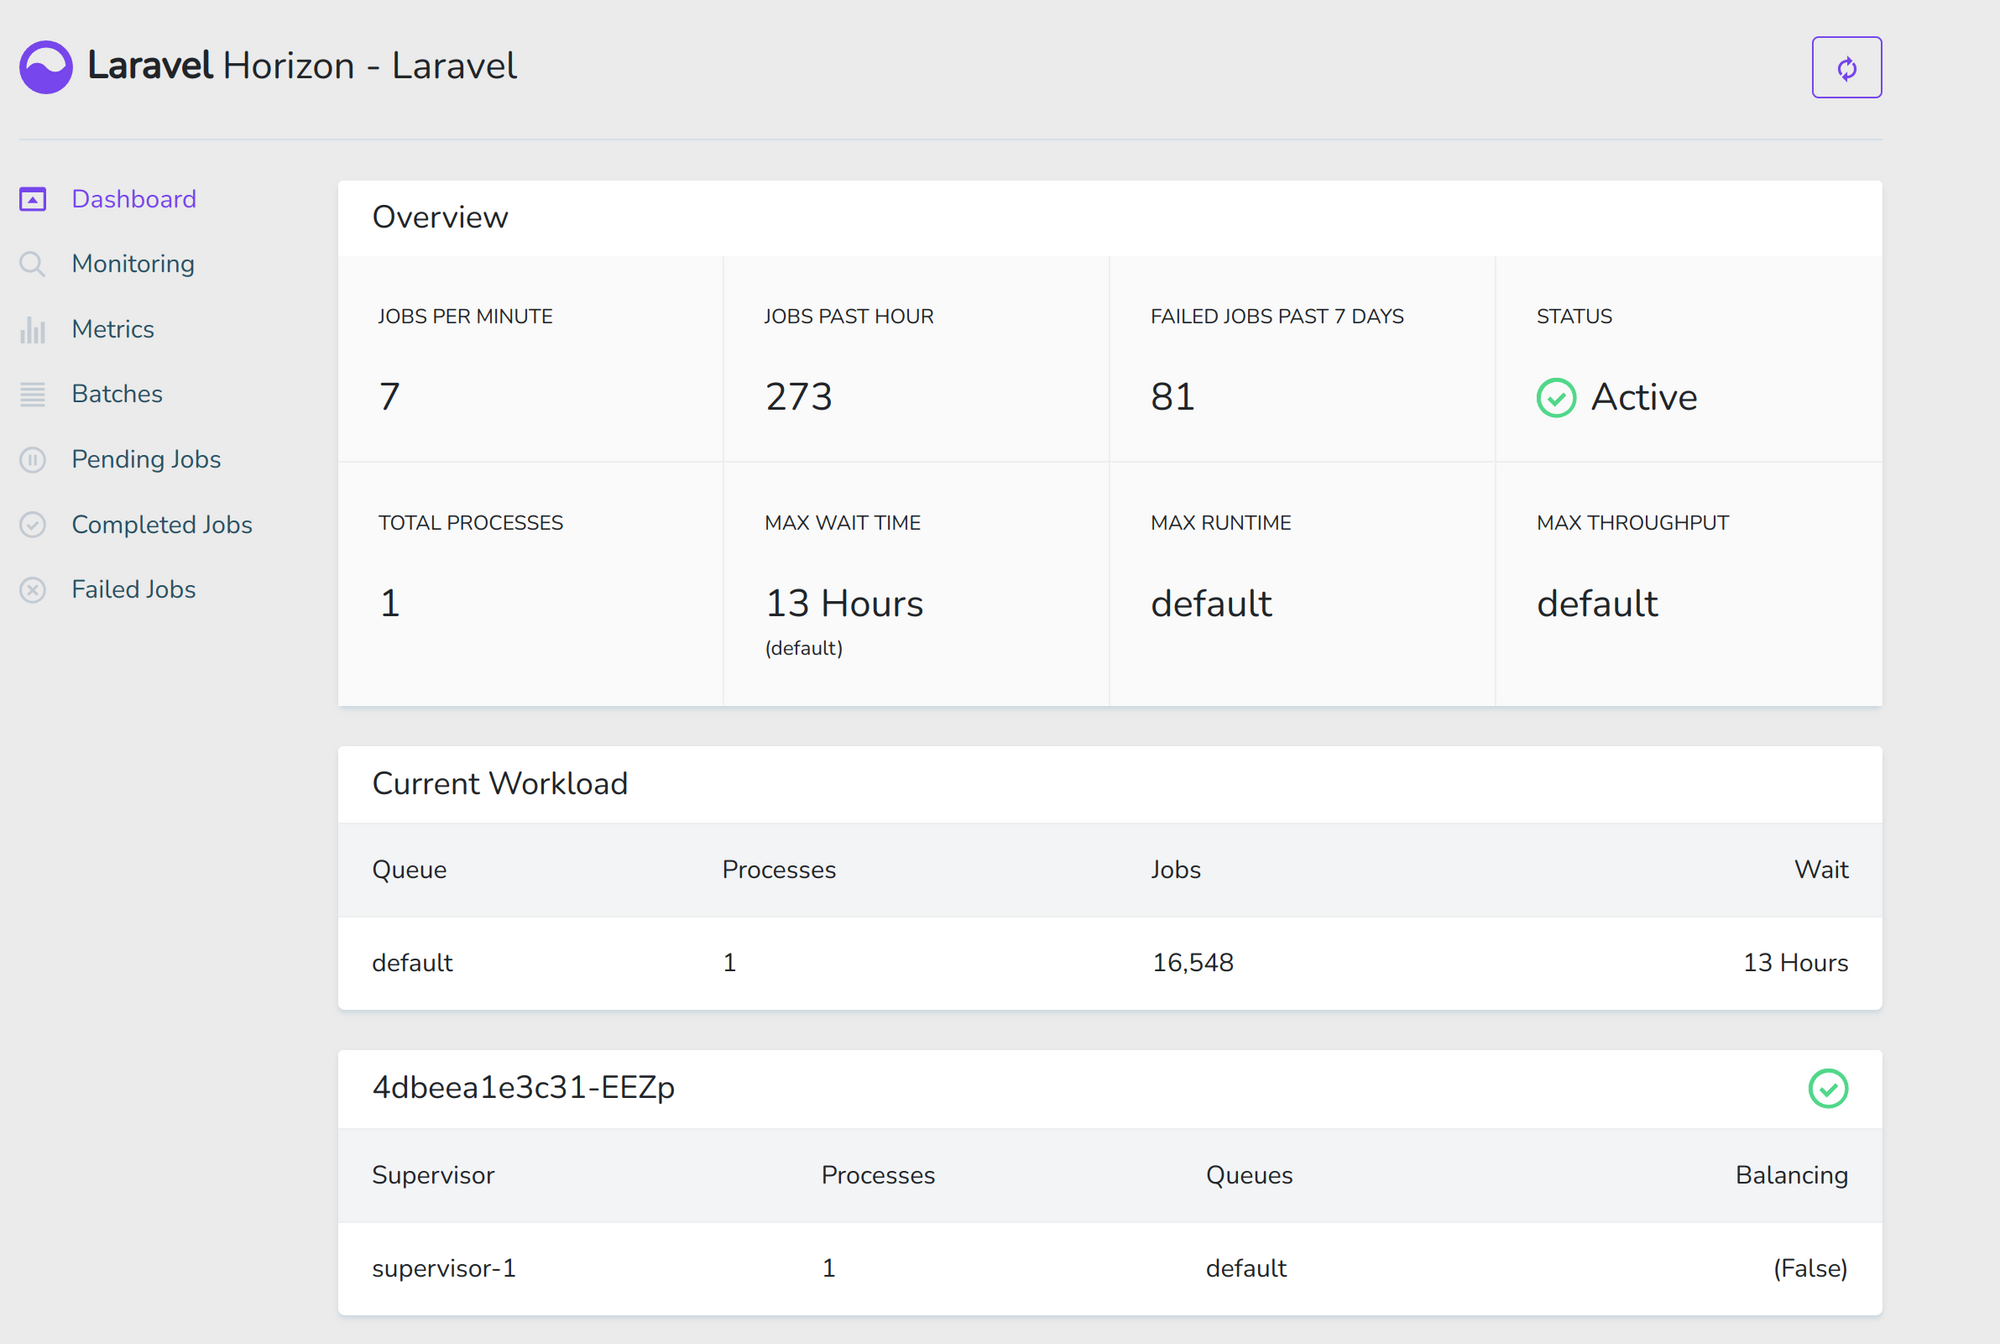This screenshot has height=1344, width=2000.
Task: Click the supervisor-1 queues default cell
Action: pos(1246,1268)
